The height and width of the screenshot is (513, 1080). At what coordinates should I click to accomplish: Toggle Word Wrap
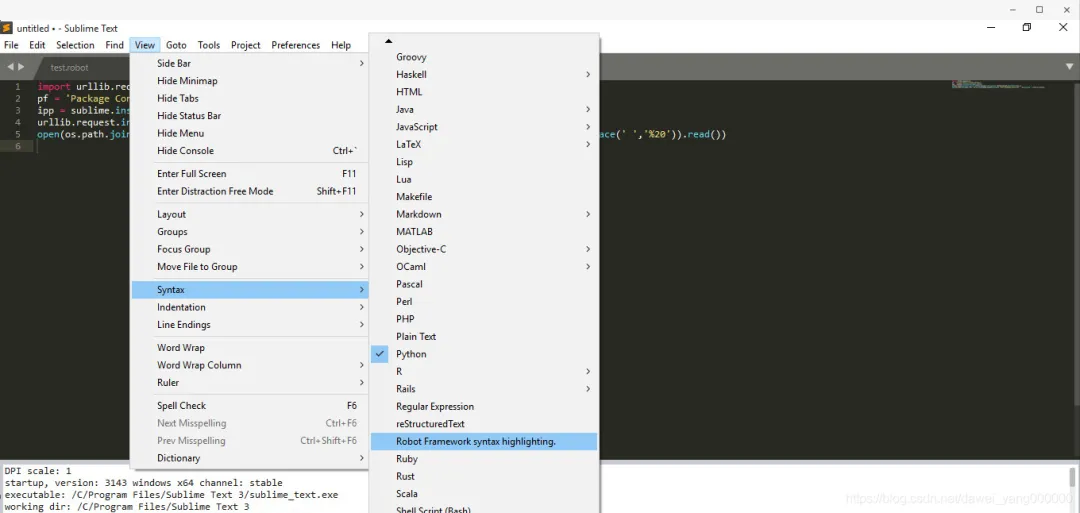point(250,348)
